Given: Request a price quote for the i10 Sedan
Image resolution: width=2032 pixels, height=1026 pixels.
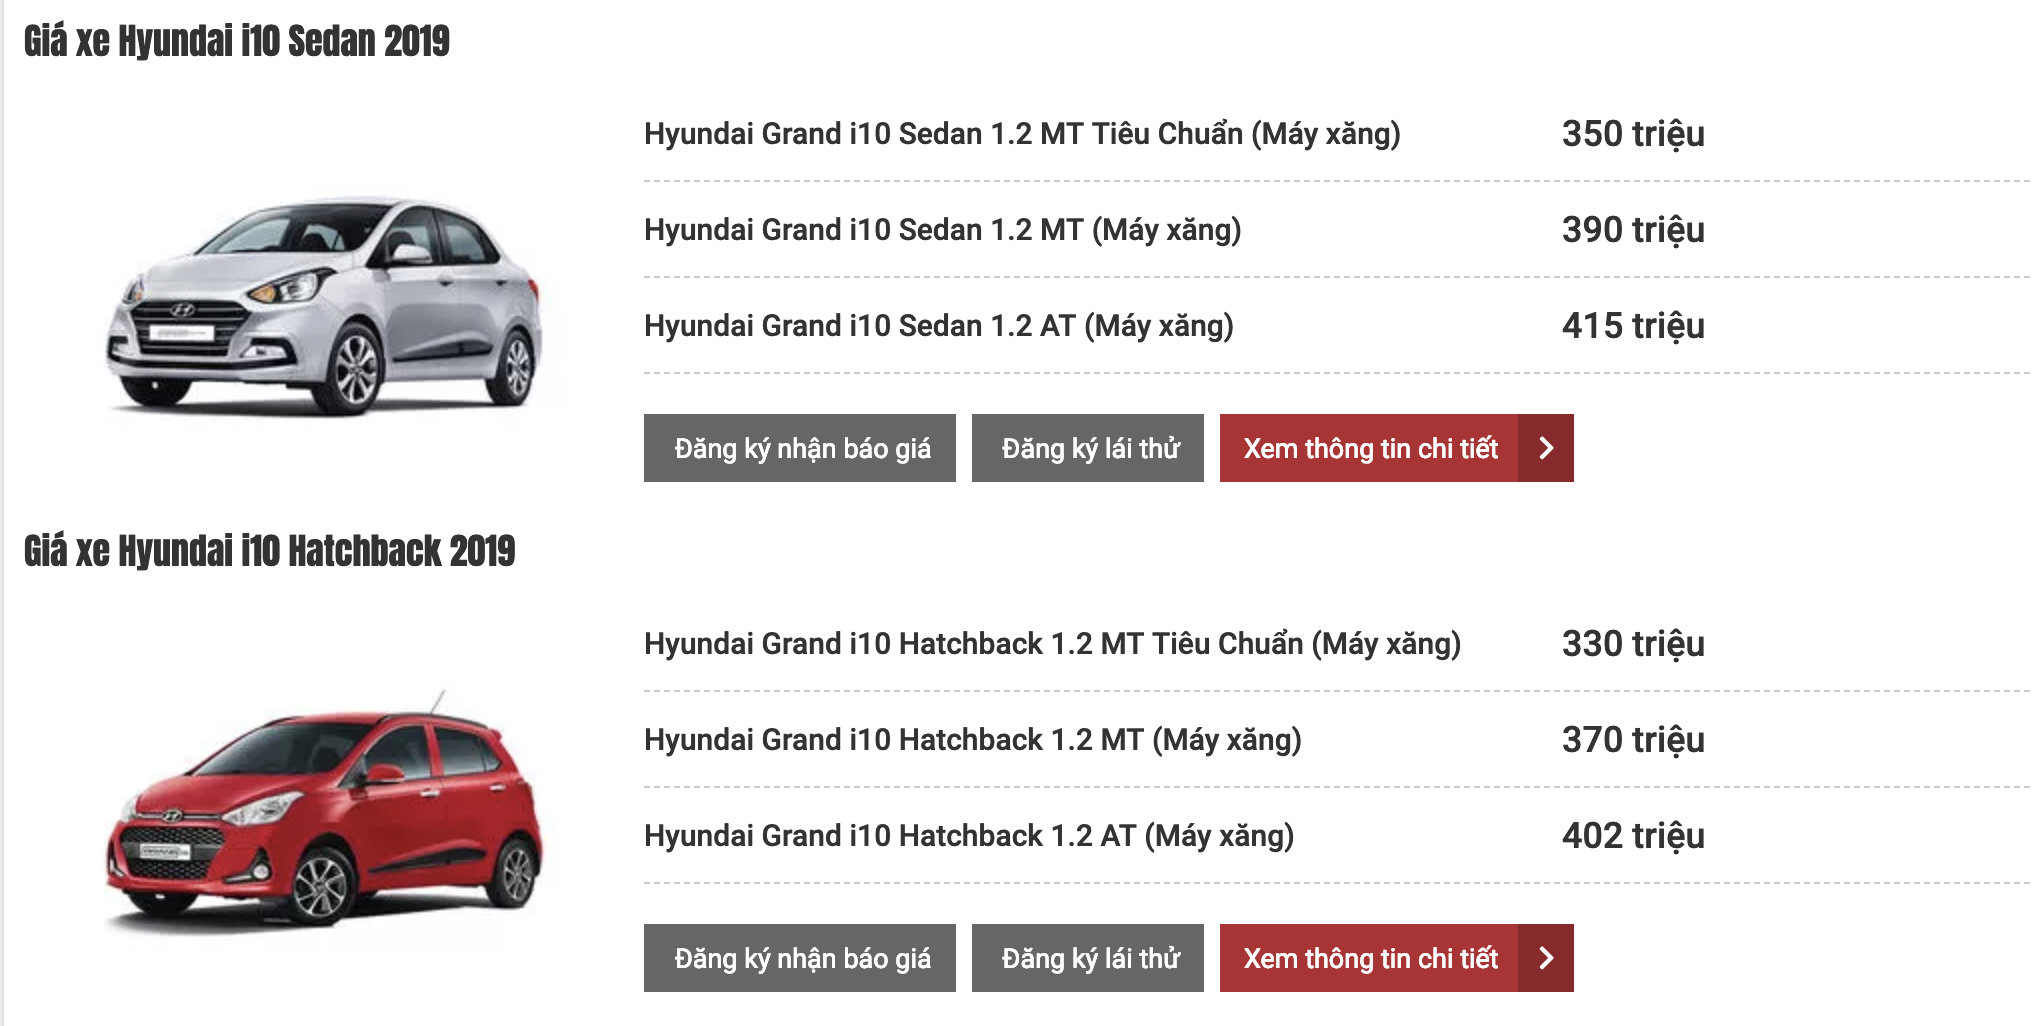Looking at the screenshot, I should pyautogui.click(x=800, y=448).
